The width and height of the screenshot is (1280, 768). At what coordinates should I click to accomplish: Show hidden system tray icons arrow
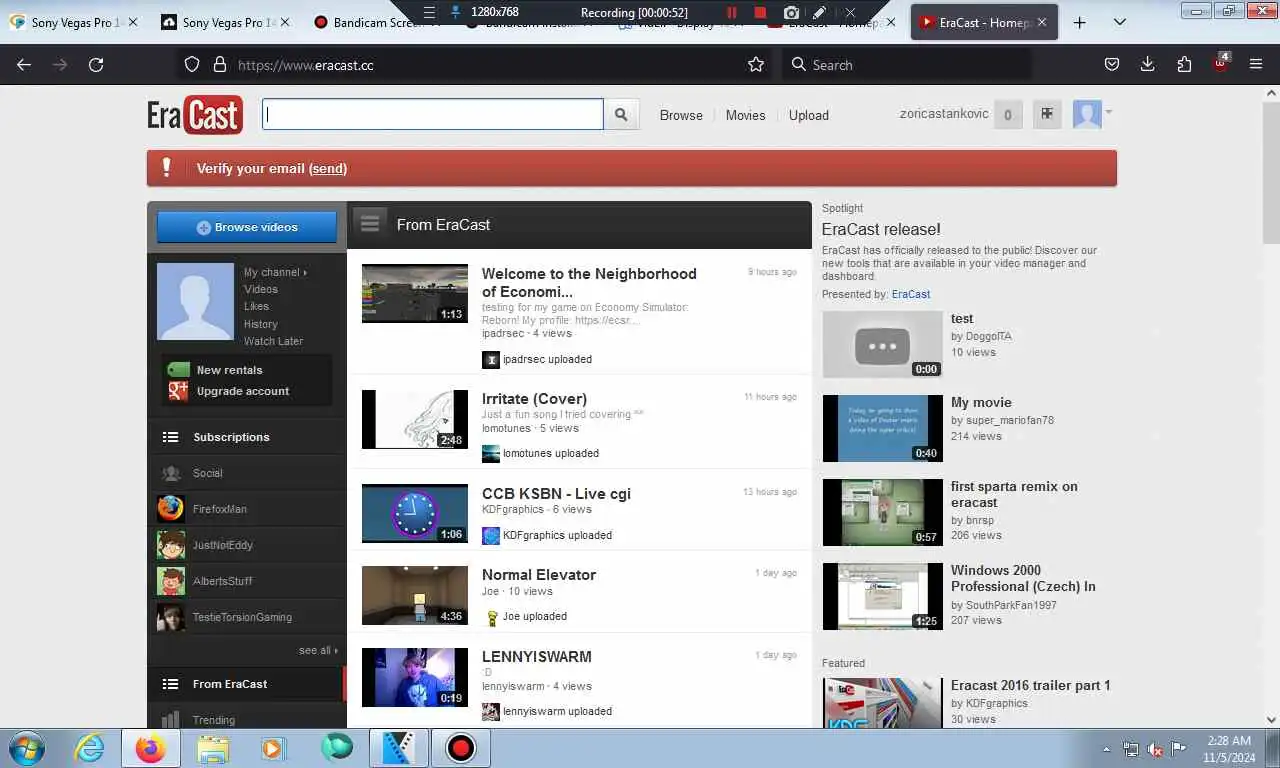tap(1106, 748)
